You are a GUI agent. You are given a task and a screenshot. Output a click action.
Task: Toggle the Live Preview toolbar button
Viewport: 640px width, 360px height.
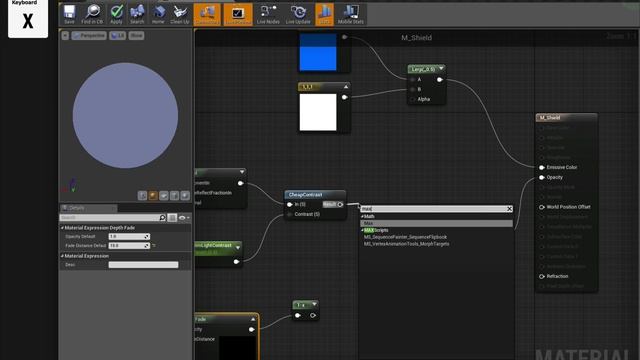click(x=238, y=14)
